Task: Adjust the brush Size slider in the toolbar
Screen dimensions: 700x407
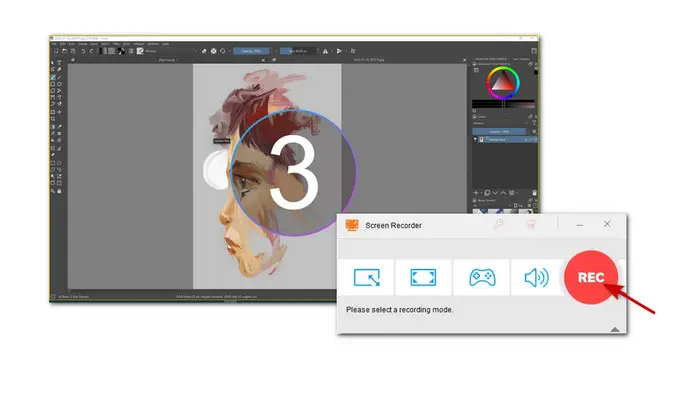Action: tap(298, 51)
